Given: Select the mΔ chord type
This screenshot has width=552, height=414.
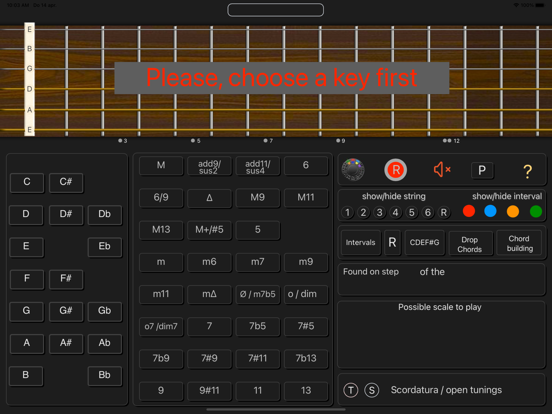Looking at the screenshot, I should pyautogui.click(x=209, y=294).
